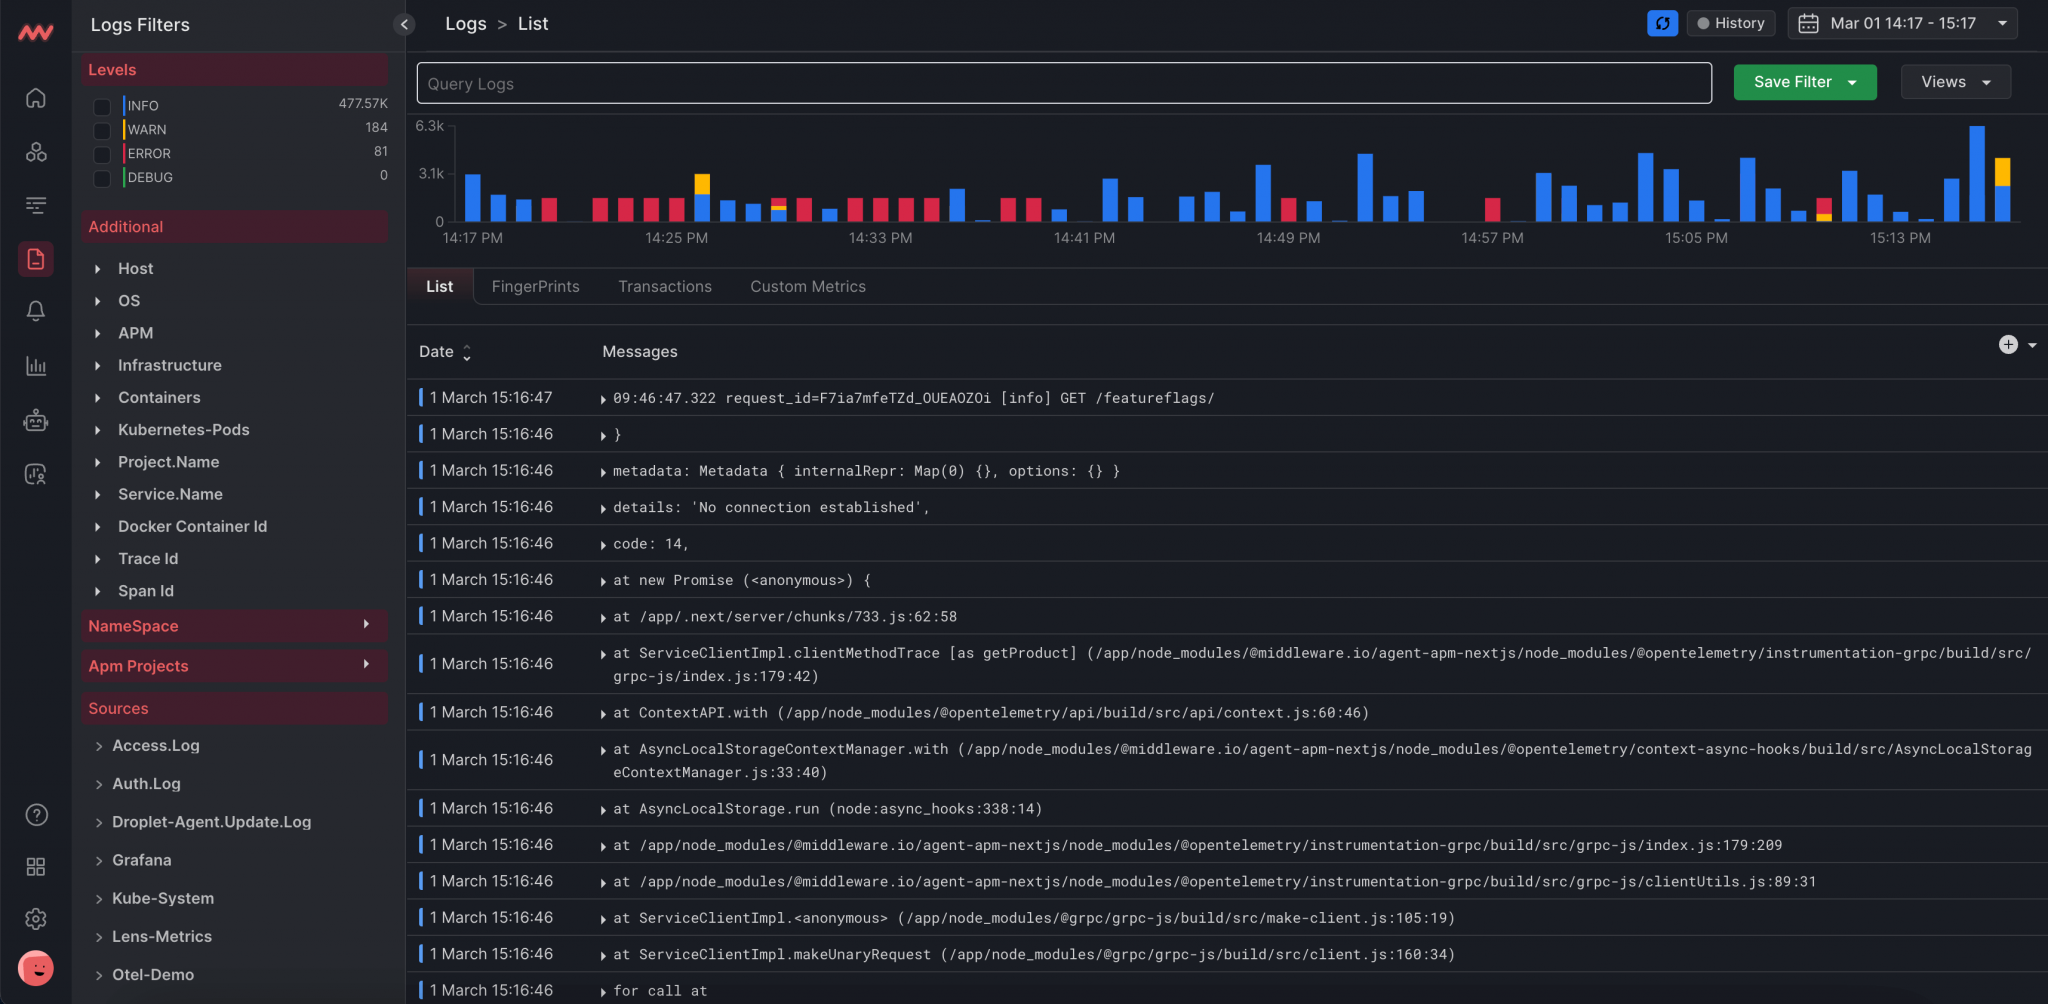The width and height of the screenshot is (2048, 1004).
Task: Open the date range picker dropdown
Action: click(1900, 23)
